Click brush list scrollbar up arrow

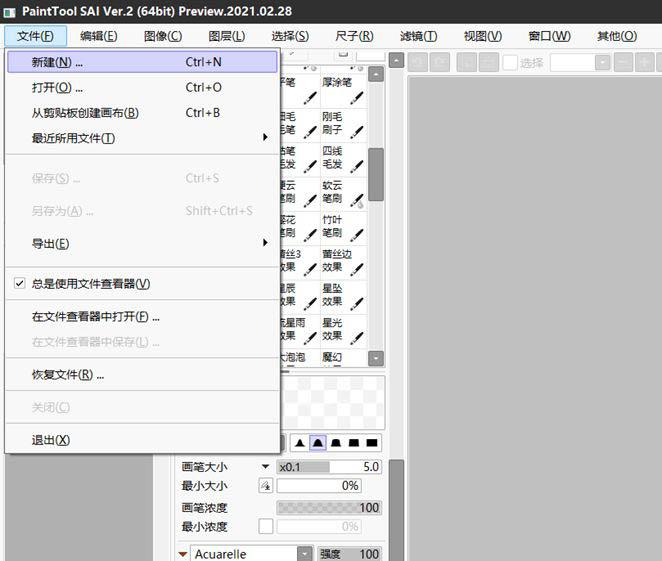click(376, 75)
